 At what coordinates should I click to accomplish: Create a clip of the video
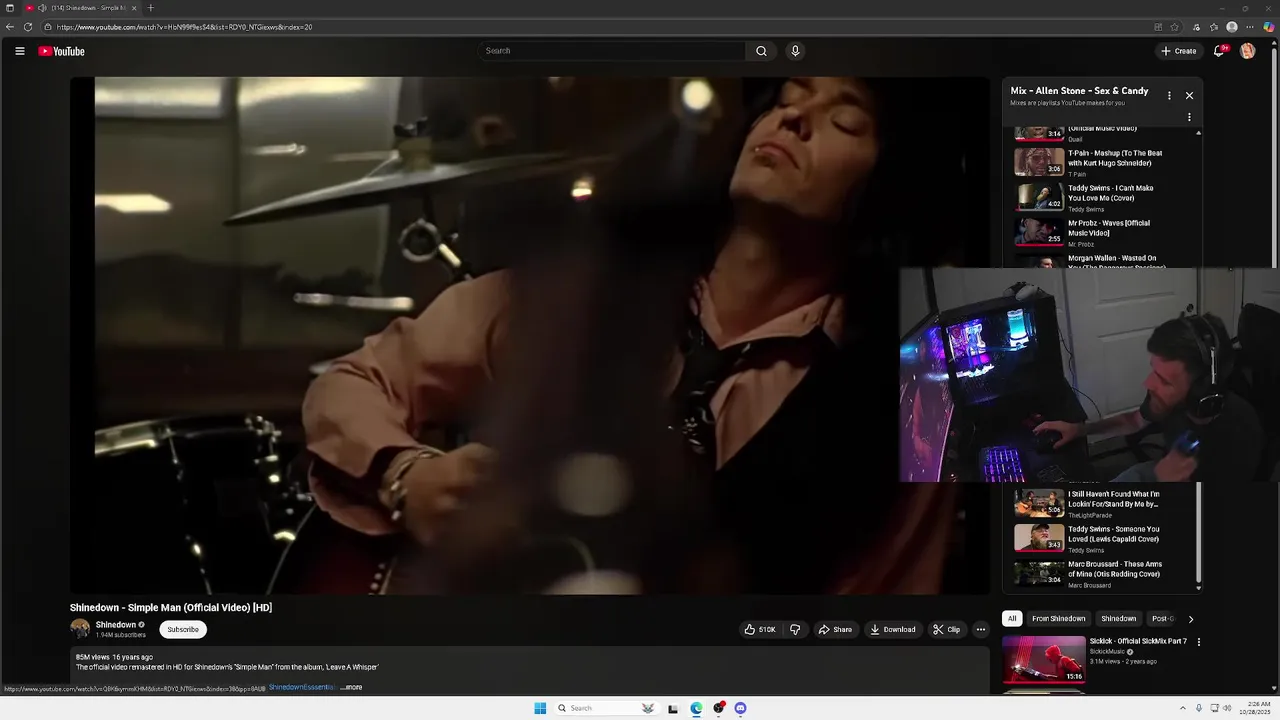pos(946,629)
